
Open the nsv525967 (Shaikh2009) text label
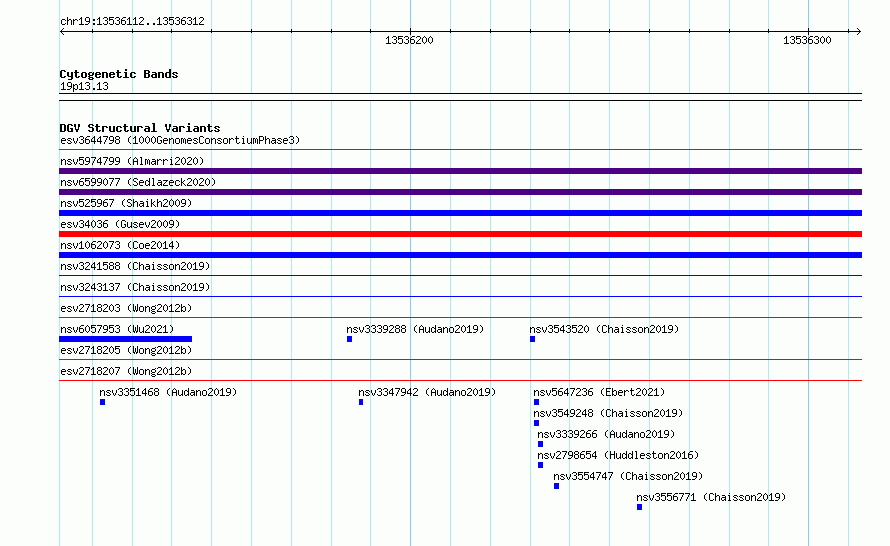pyautogui.click(x=126, y=203)
